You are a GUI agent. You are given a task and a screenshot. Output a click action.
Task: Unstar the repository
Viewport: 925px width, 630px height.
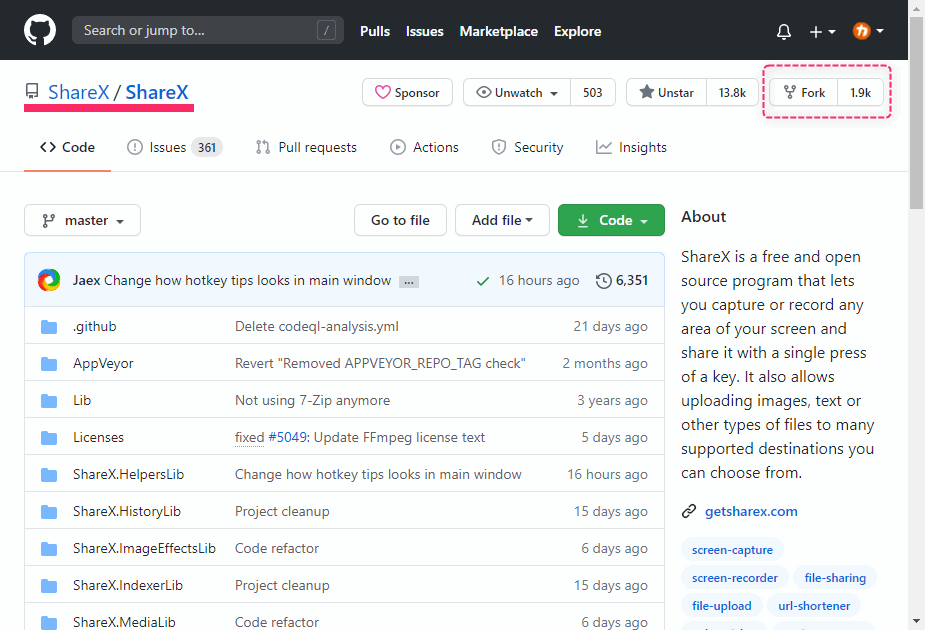667,93
